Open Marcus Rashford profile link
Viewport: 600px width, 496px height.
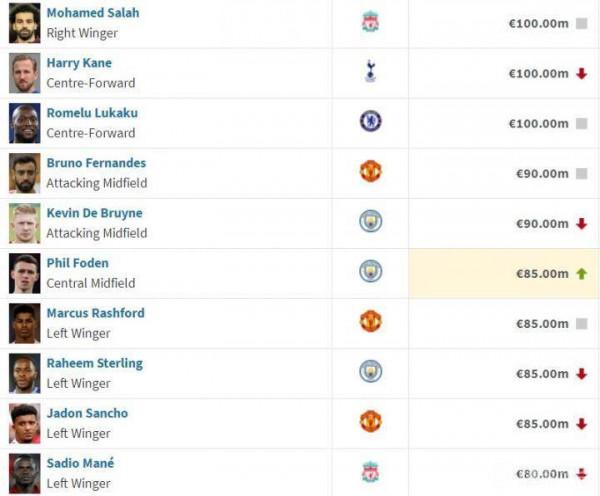[95, 313]
